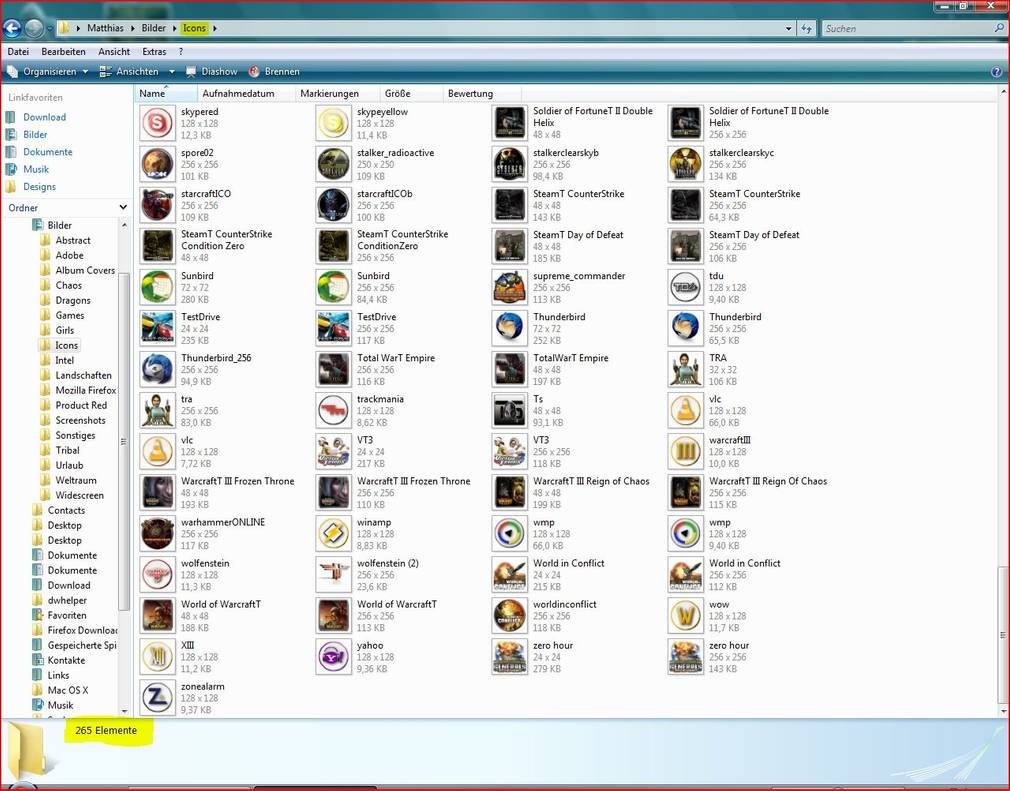Viewport: 1010px width, 791px height.
Task: Open the Organisieren dropdown
Action: pyautogui.click(x=48, y=71)
